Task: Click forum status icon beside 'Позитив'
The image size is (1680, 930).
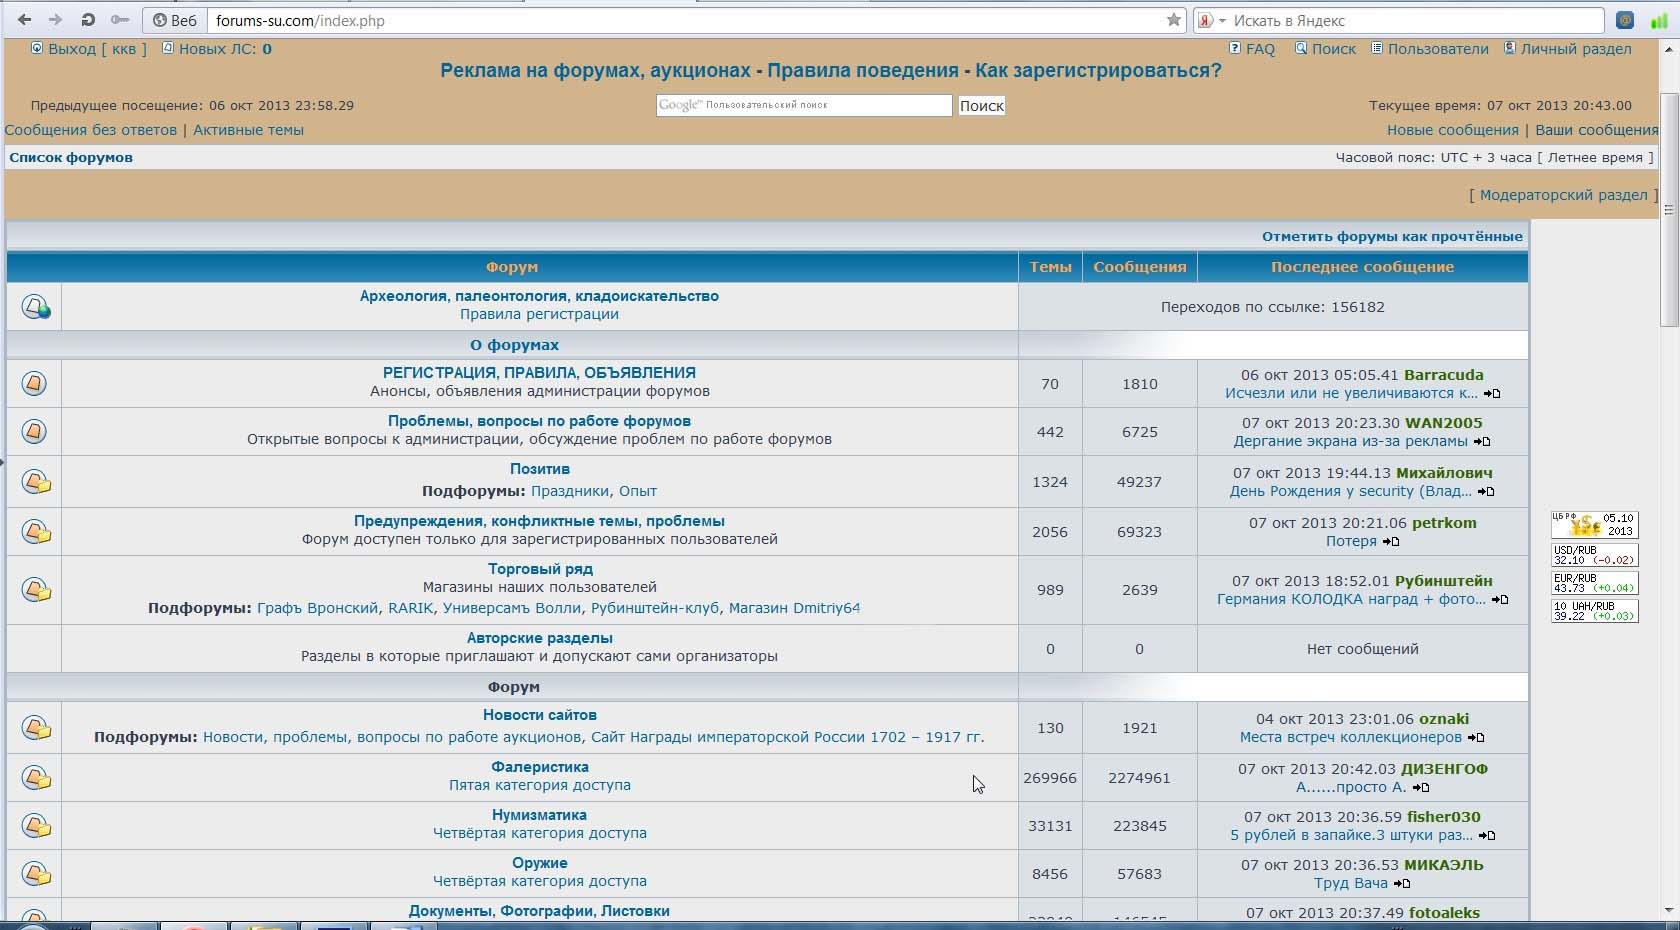Action: click(x=35, y=482)
